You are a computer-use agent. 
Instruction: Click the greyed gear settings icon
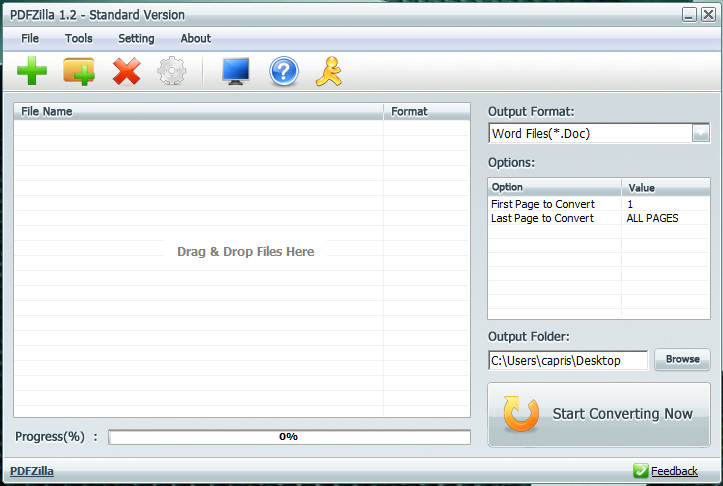[172, 71]
